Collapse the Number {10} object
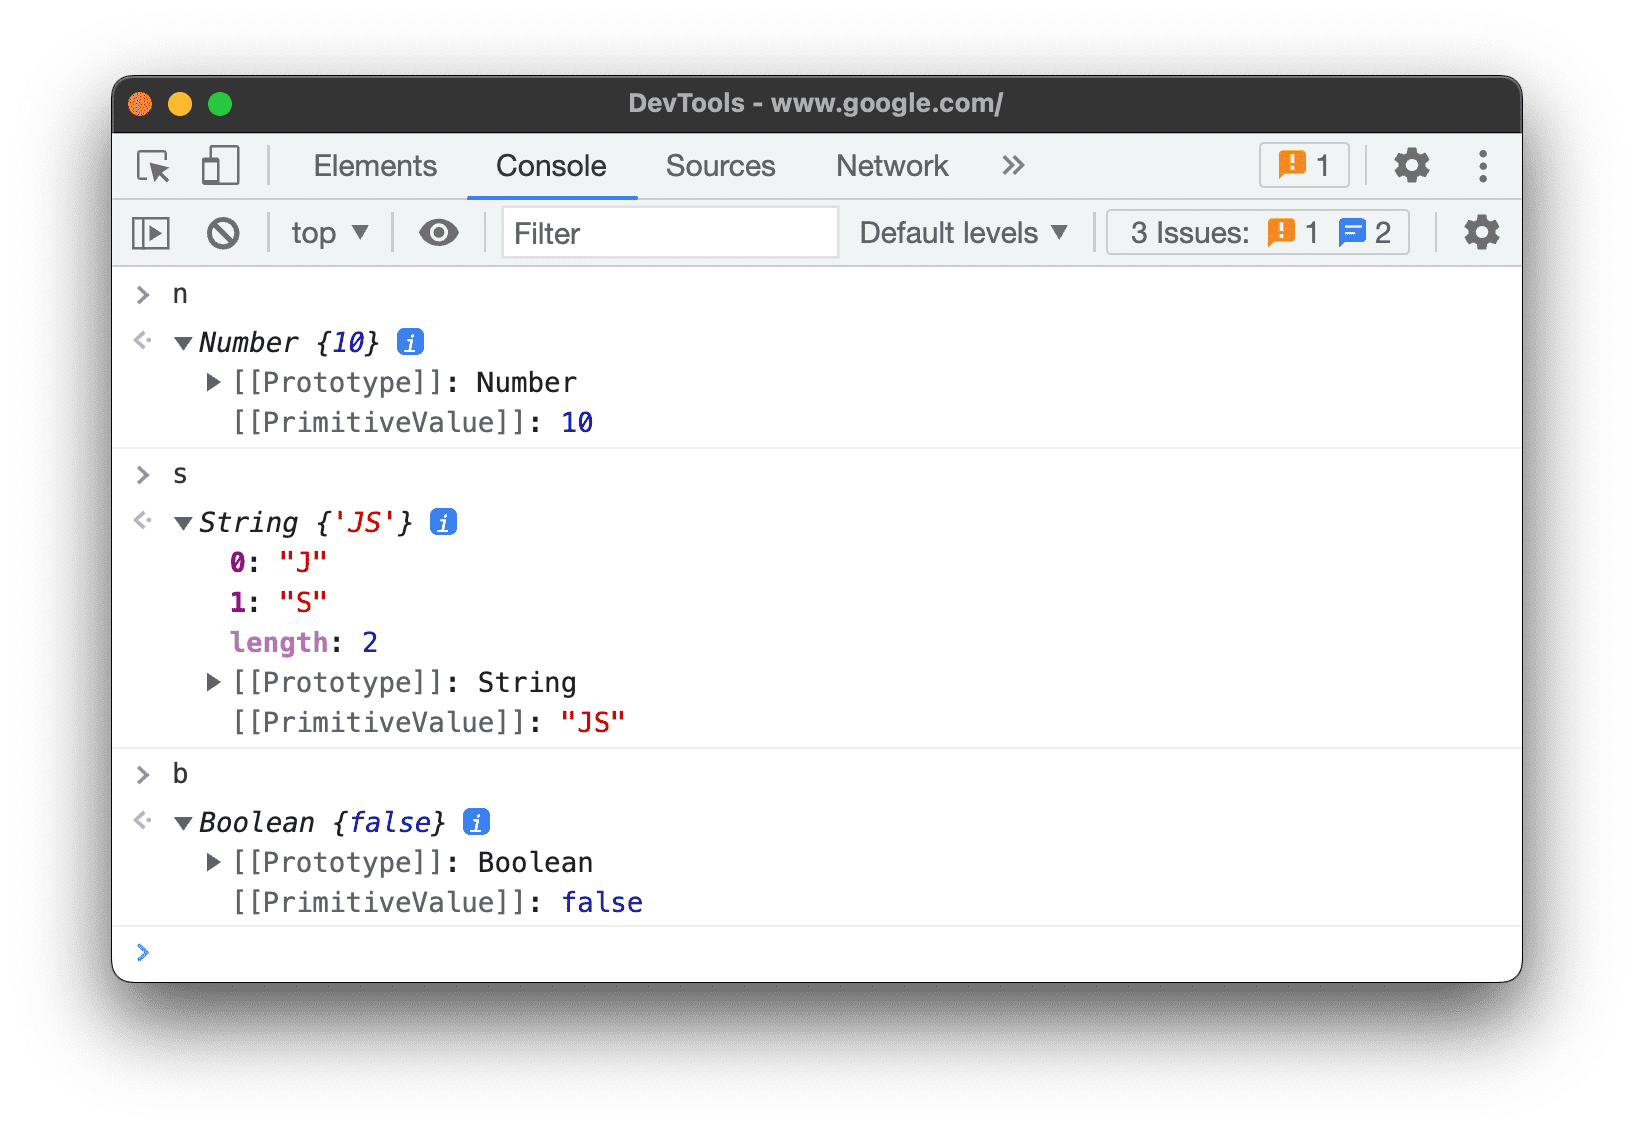Screen dimensions: 1634x1130 tap(183, 343)
